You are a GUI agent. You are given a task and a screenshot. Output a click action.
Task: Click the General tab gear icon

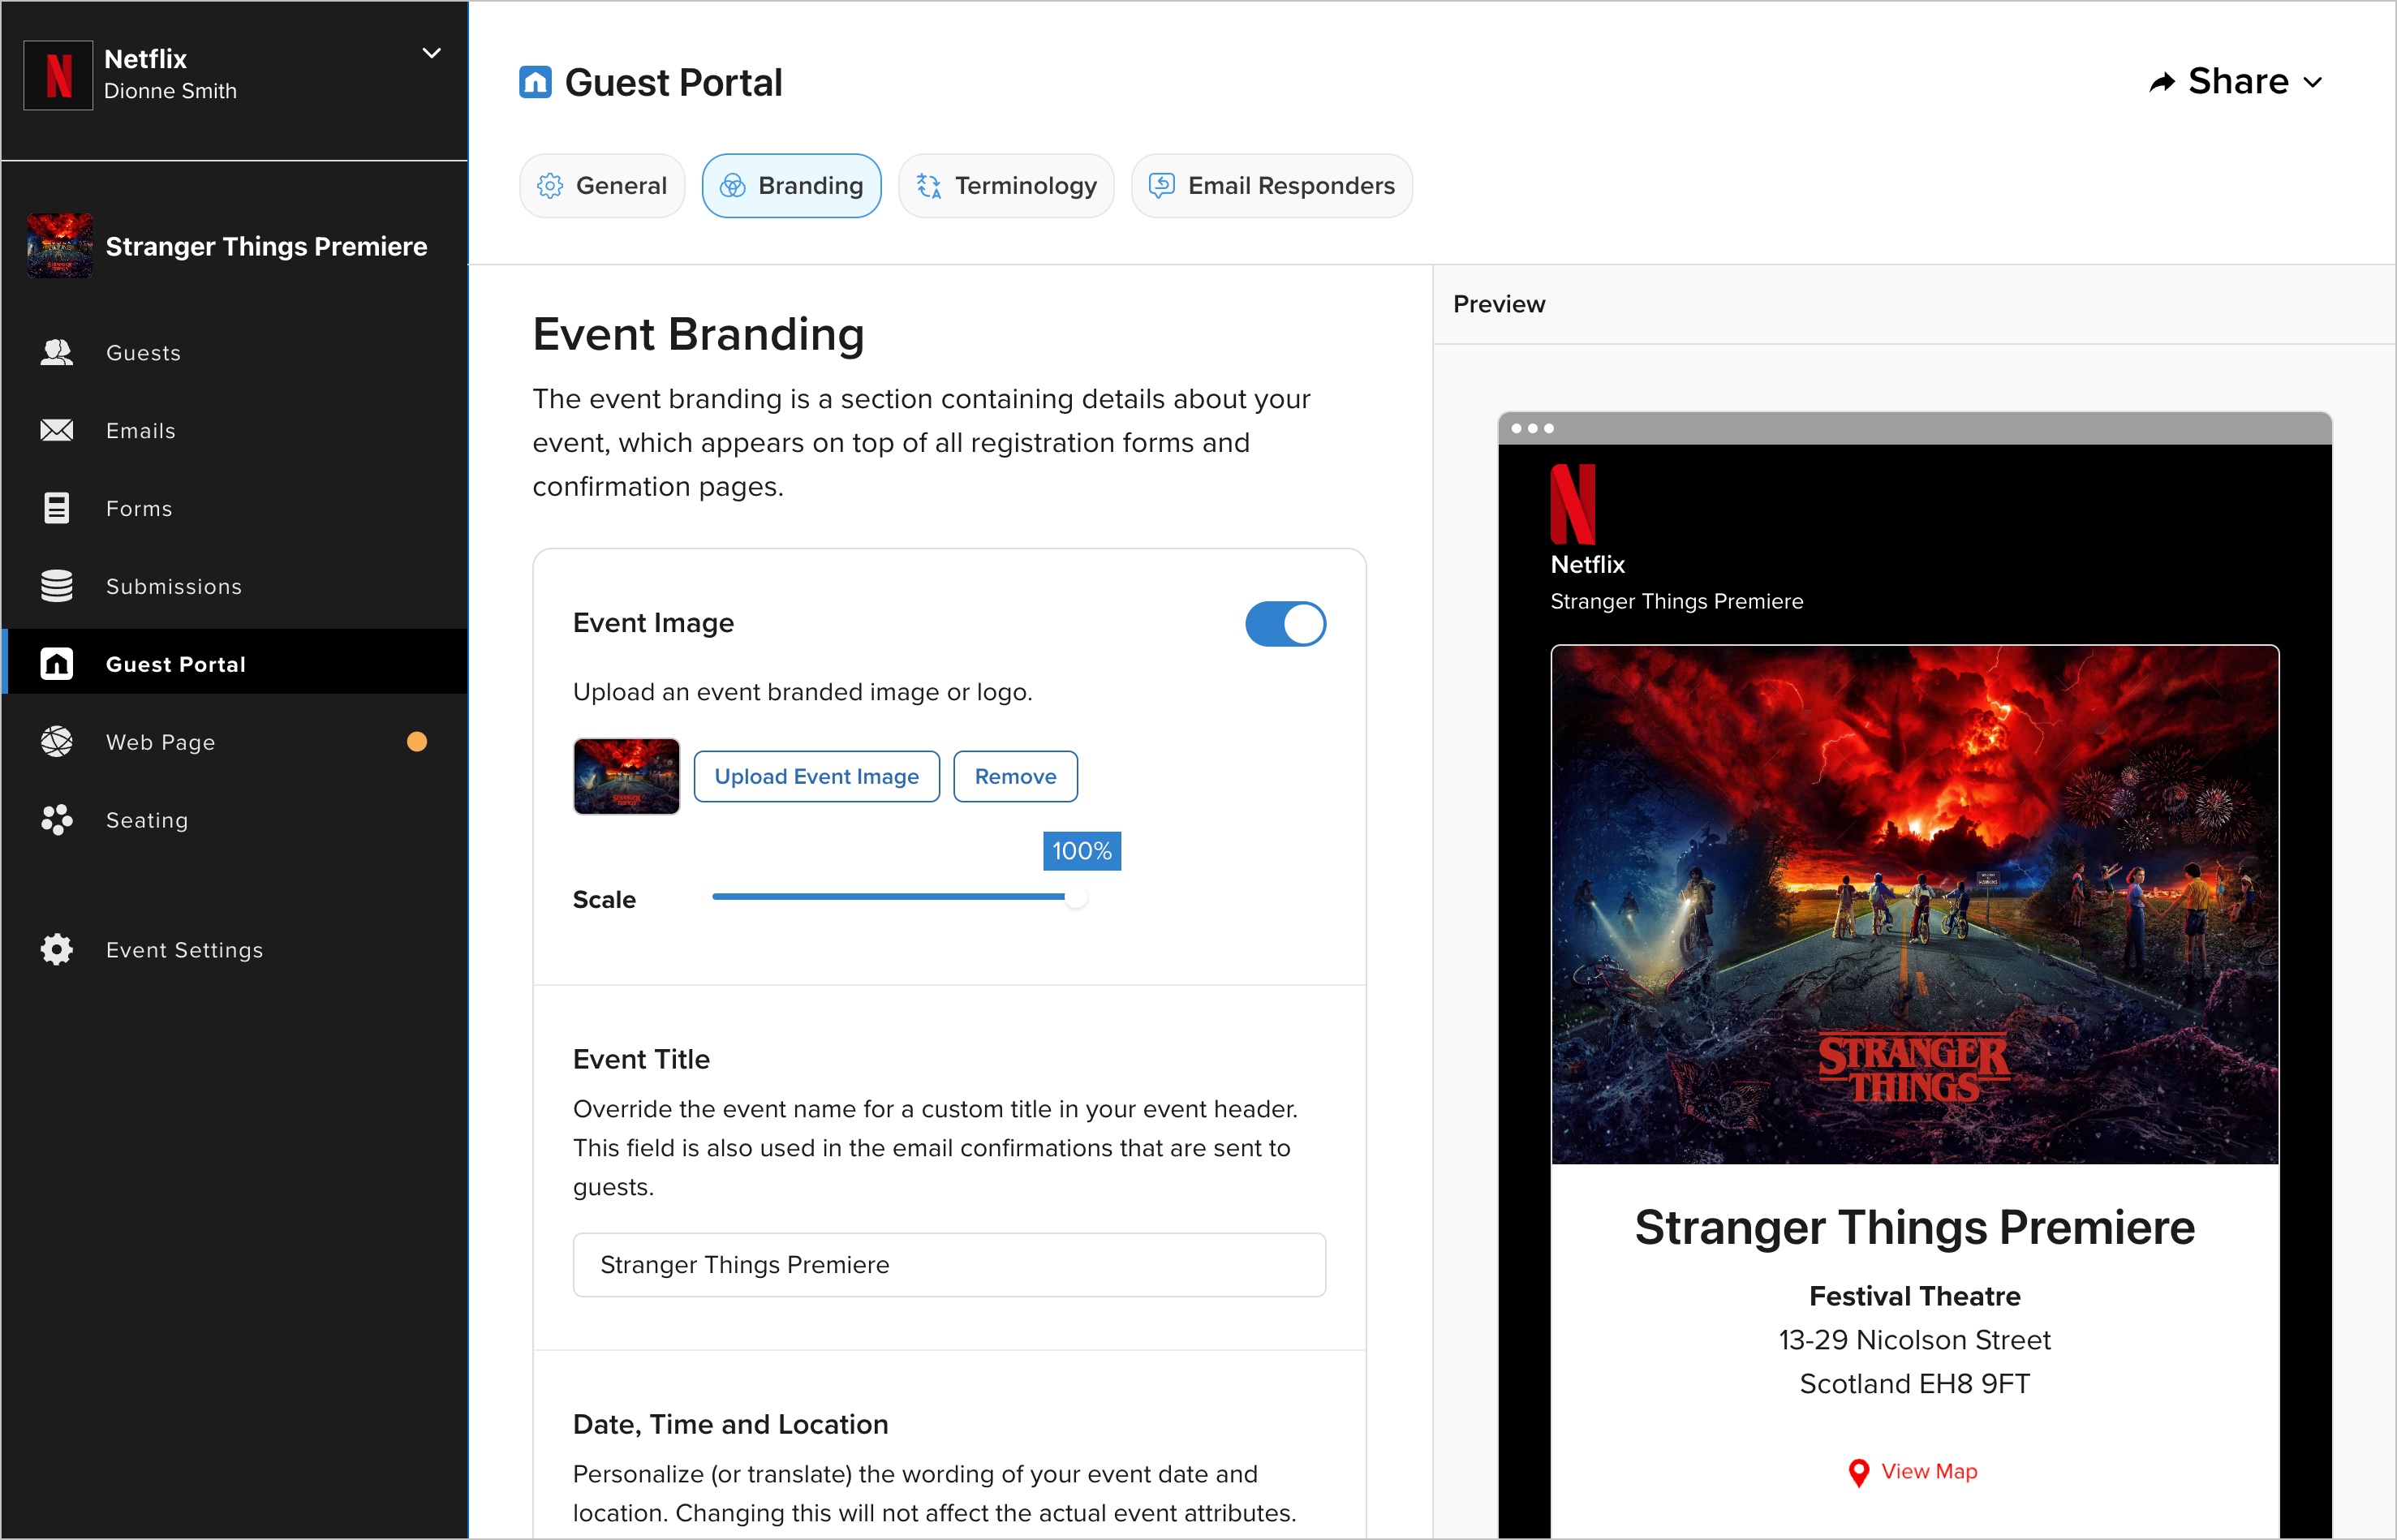[549, 186]
